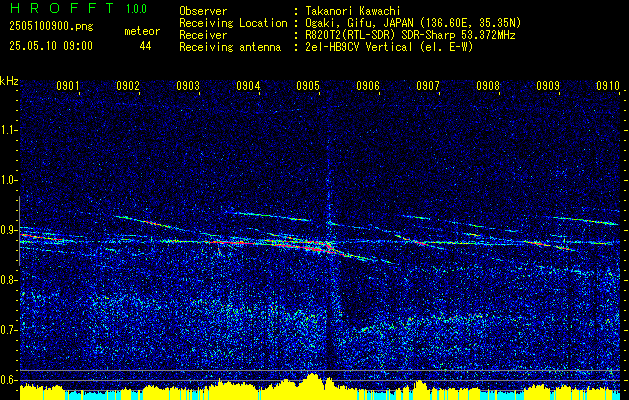Click the gray frequency range bar on left axis
629x400 pixels.
pyautogui.click(x=19, y=231)
